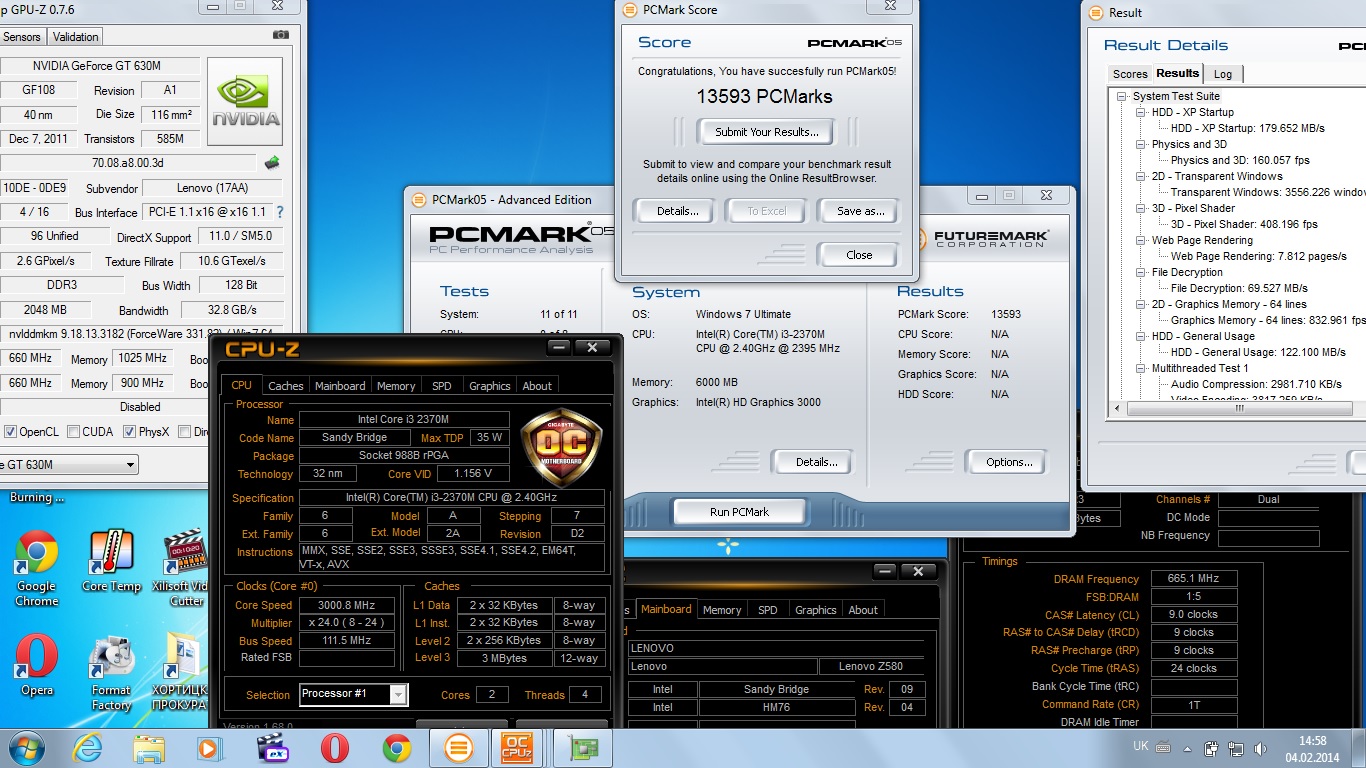Click the network tray icon
The image size is (1366, 768).
click(x=1234, y=748)
